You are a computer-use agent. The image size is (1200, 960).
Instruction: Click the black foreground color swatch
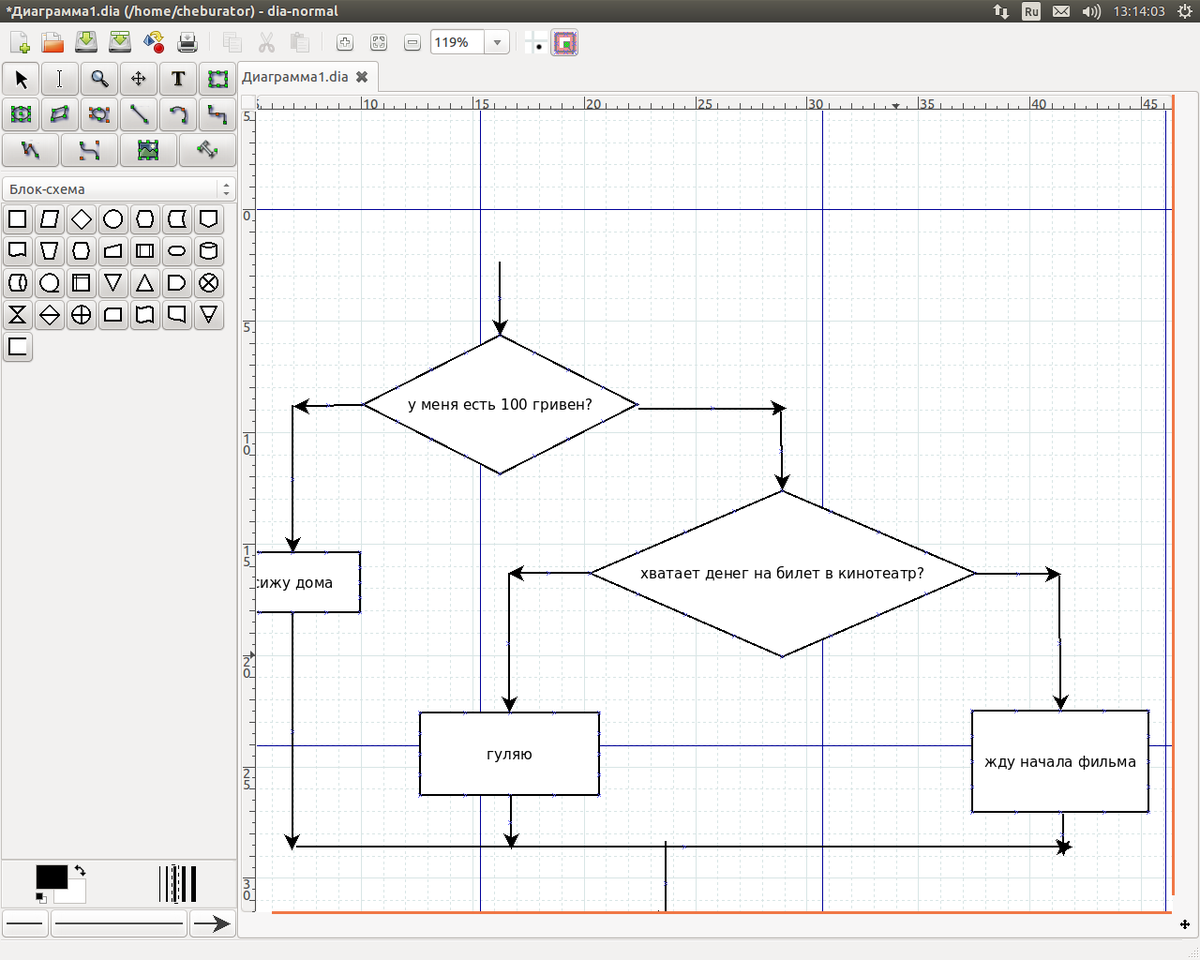tap(50, 876)
